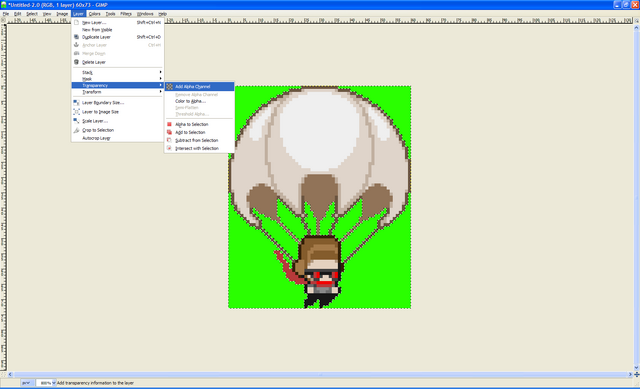This screenshot has width=640, height=389.
Task: Click the zoom-on-resize icon at the canvas top-right corner
Action: [636, 20]
